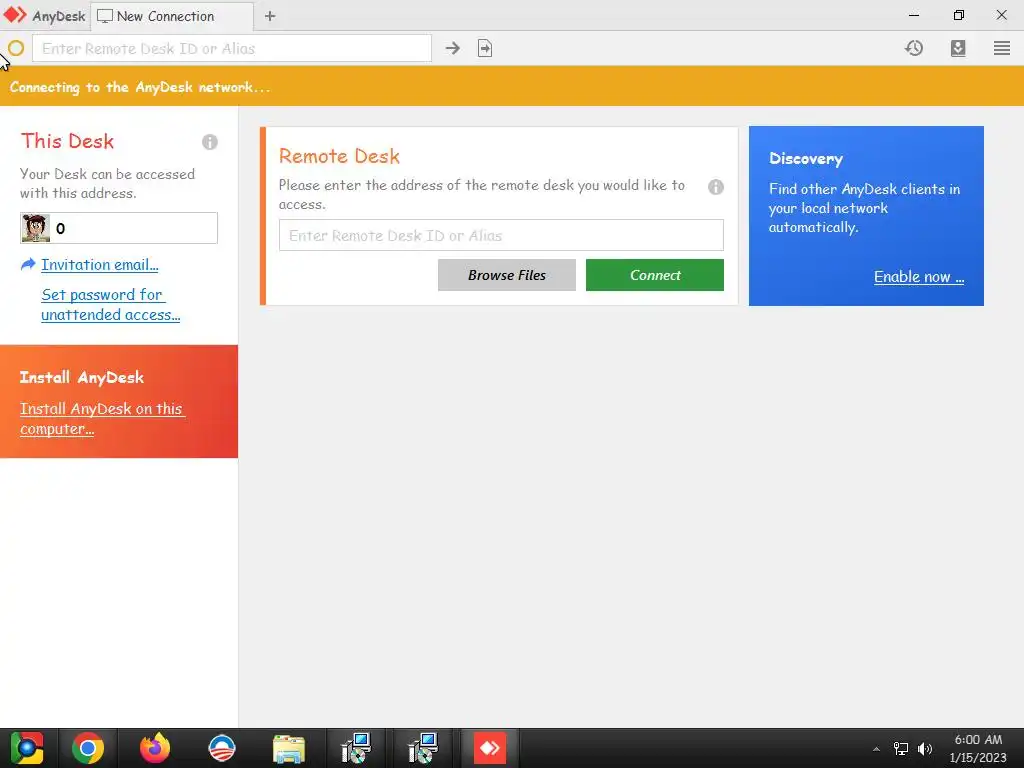This screenshot has height=768, width=1024.
Task: Select the This Desk address field showing 0
Action: click(119, 228)
